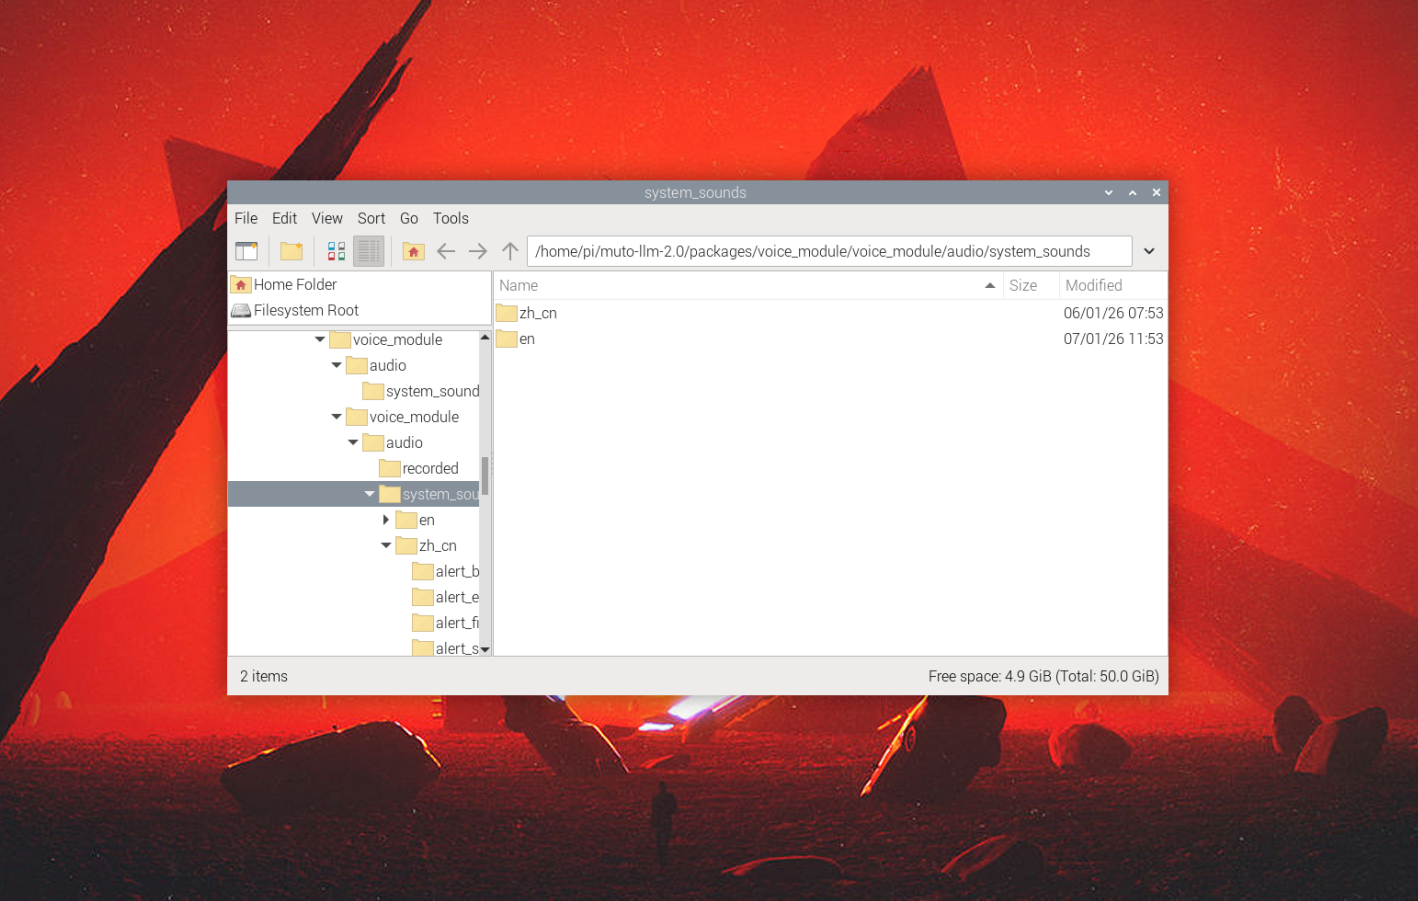
Task: Create a new folder using toolbar icon
Action: [291, 251]
